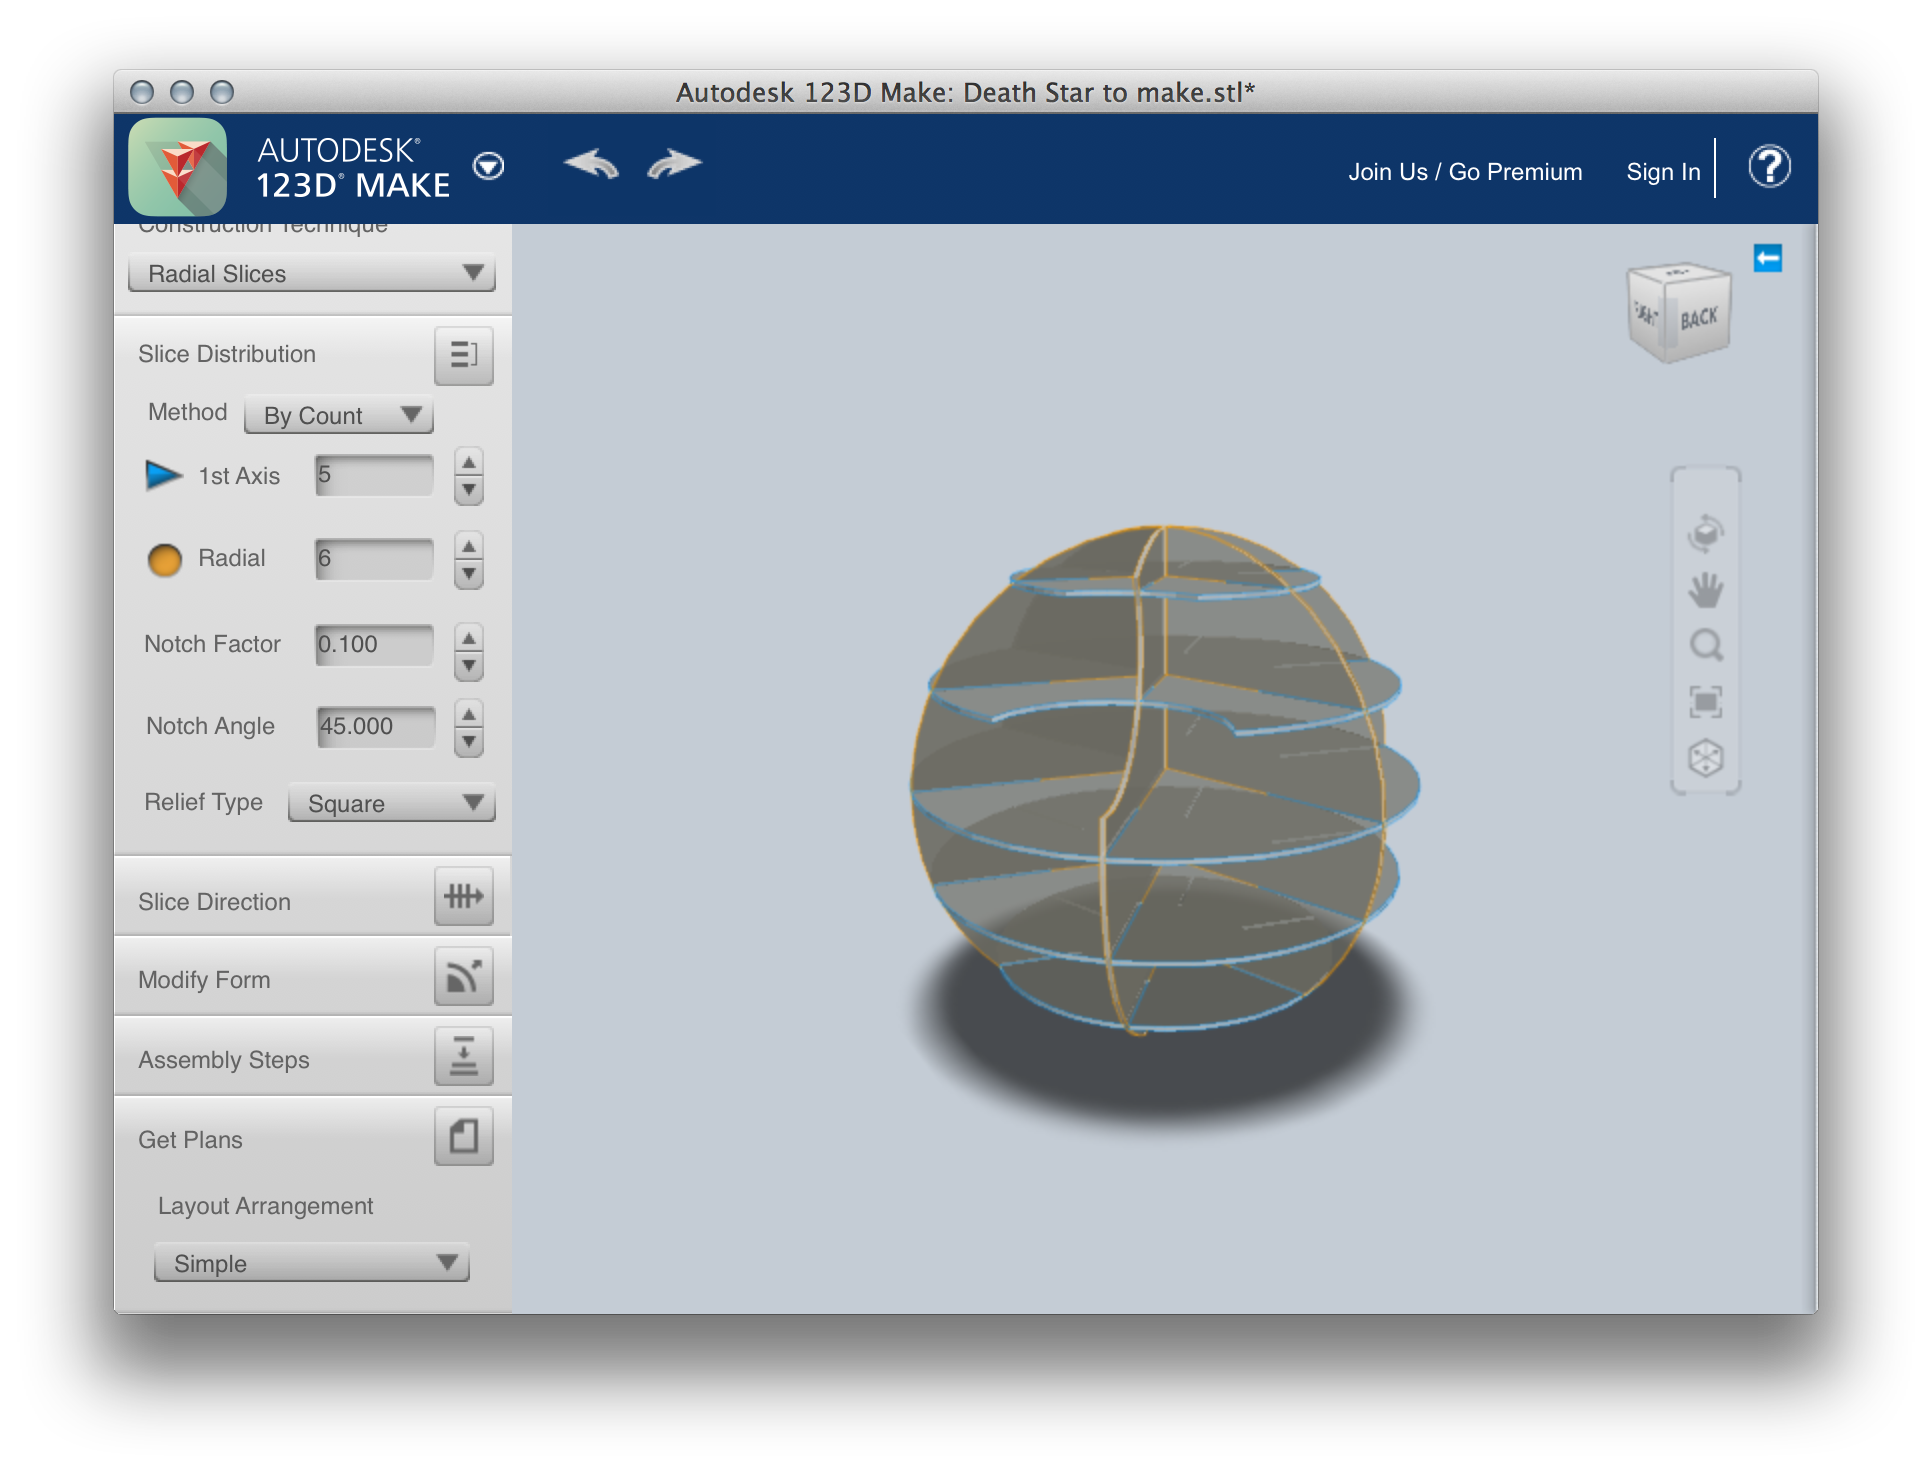The image size is (1932, 1472).
Task: Select the orbit tool in navigation bar
Action: [1705, 533]
